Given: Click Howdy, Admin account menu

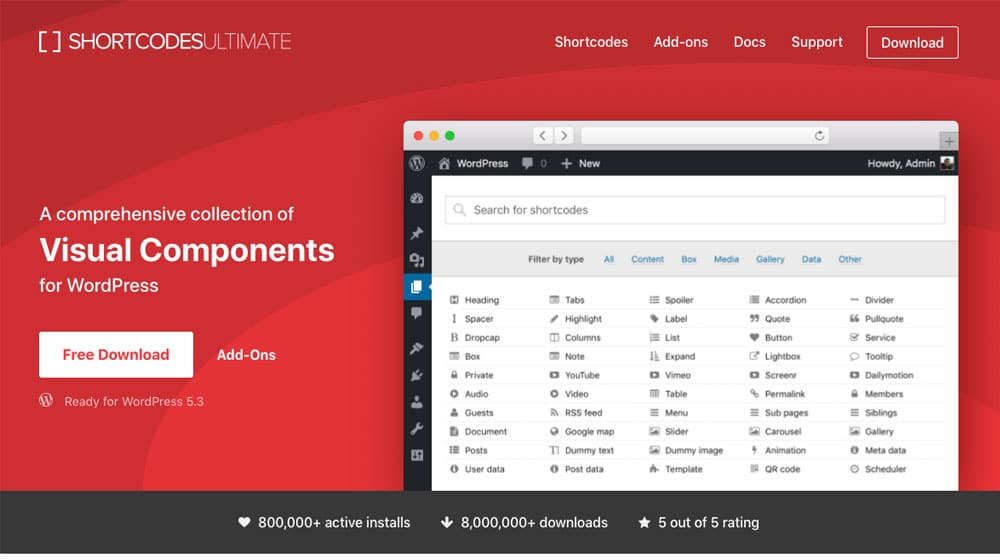Looking at the screenshot, I should 910,163.
